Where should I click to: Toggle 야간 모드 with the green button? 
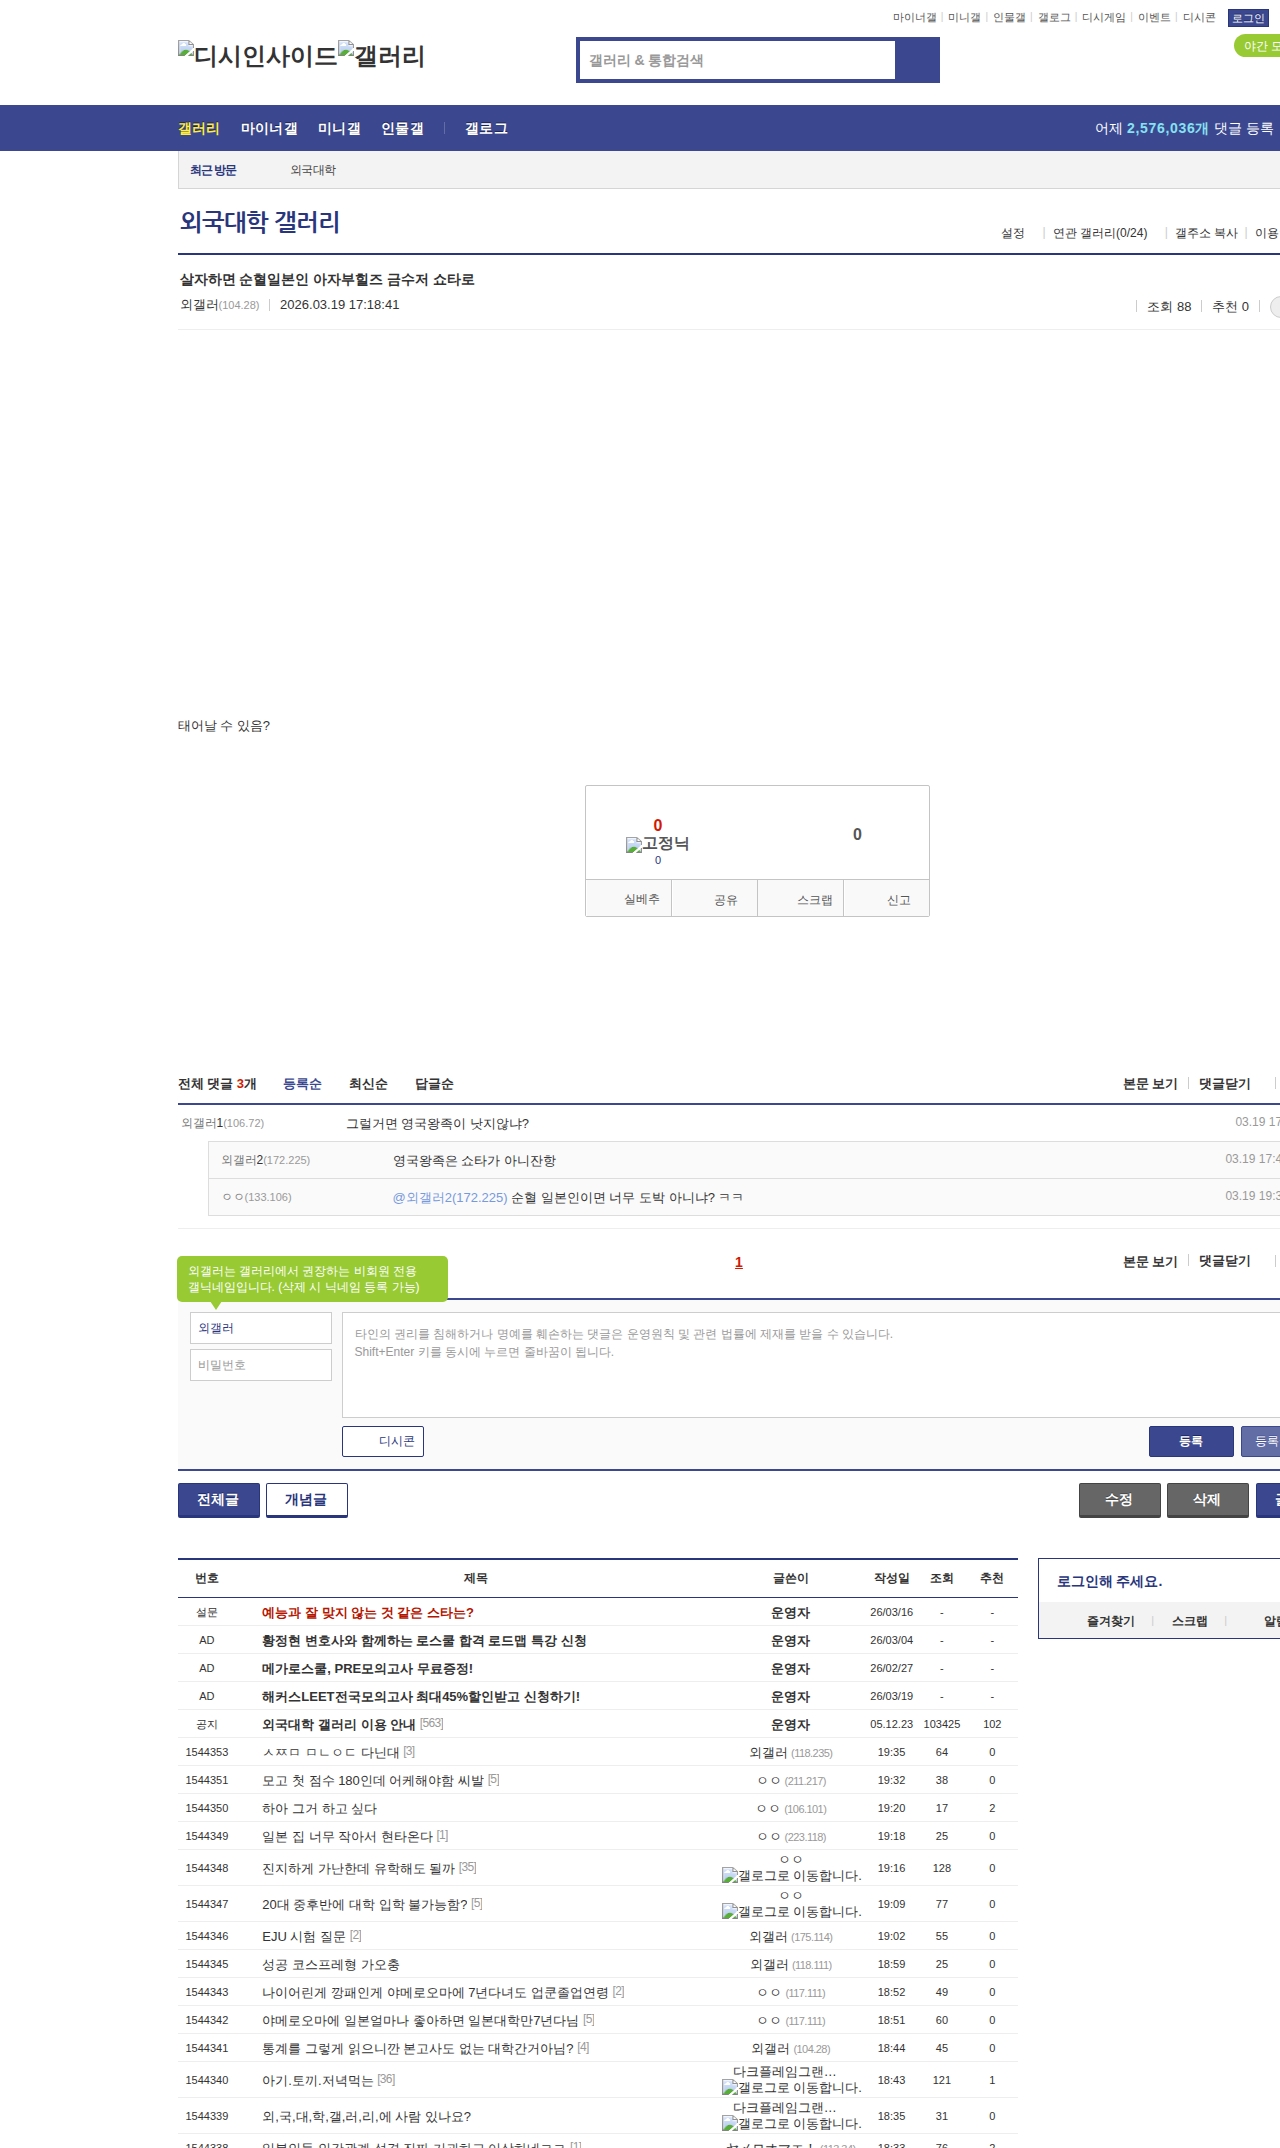click(1258, 46)
